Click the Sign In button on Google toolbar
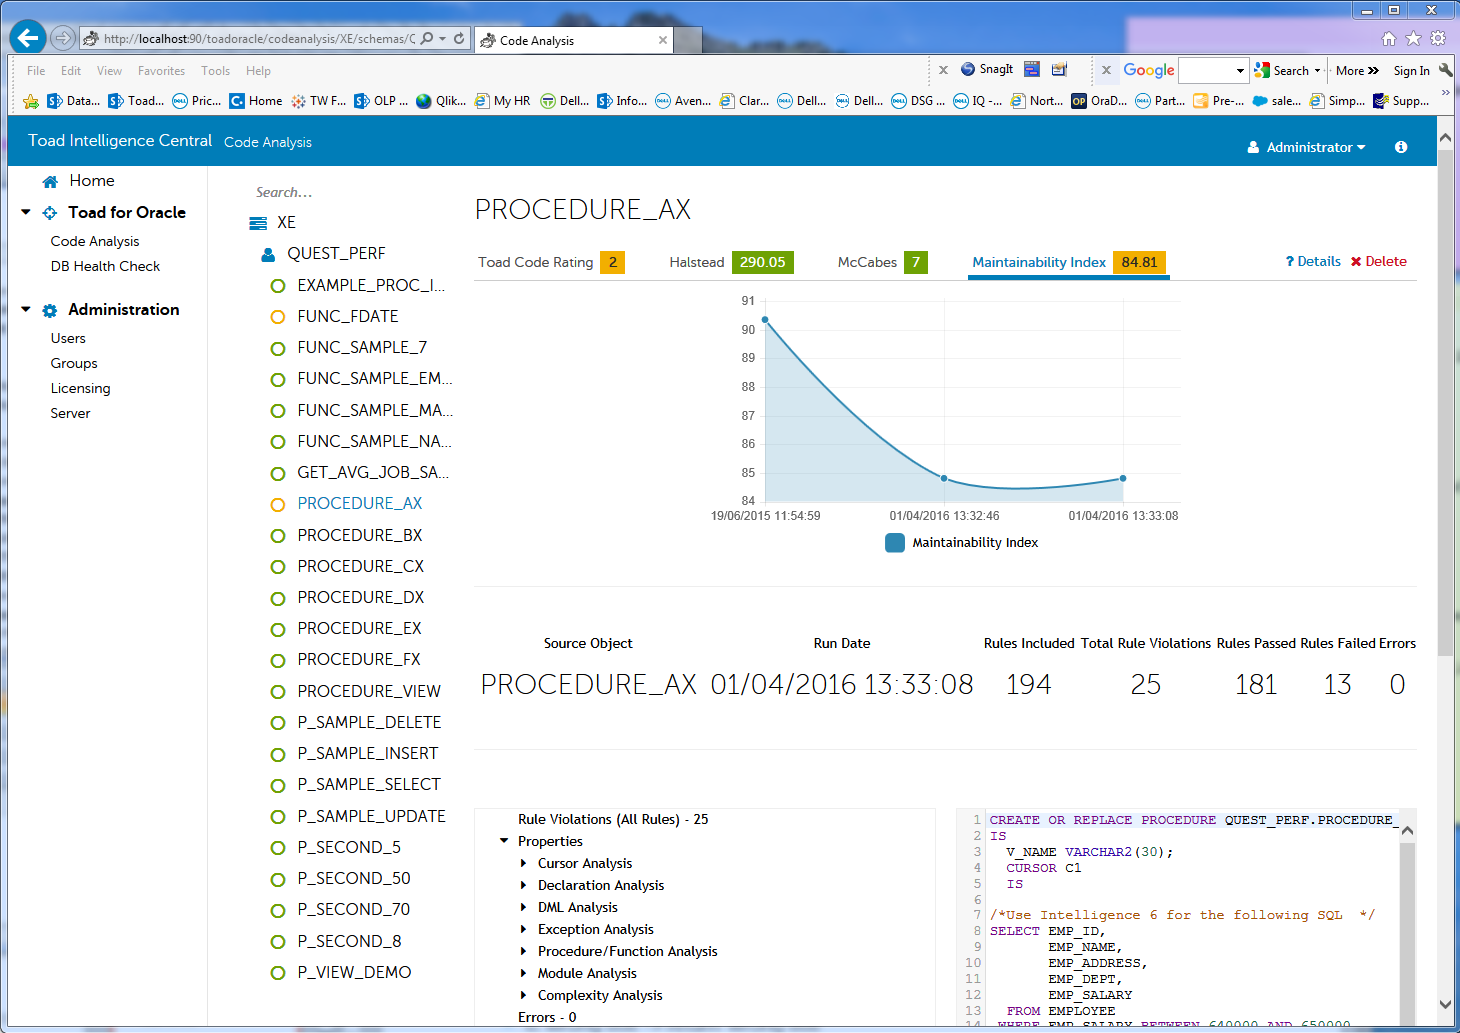This screenshot has height=1033, width=1460. click(1411, 71)
